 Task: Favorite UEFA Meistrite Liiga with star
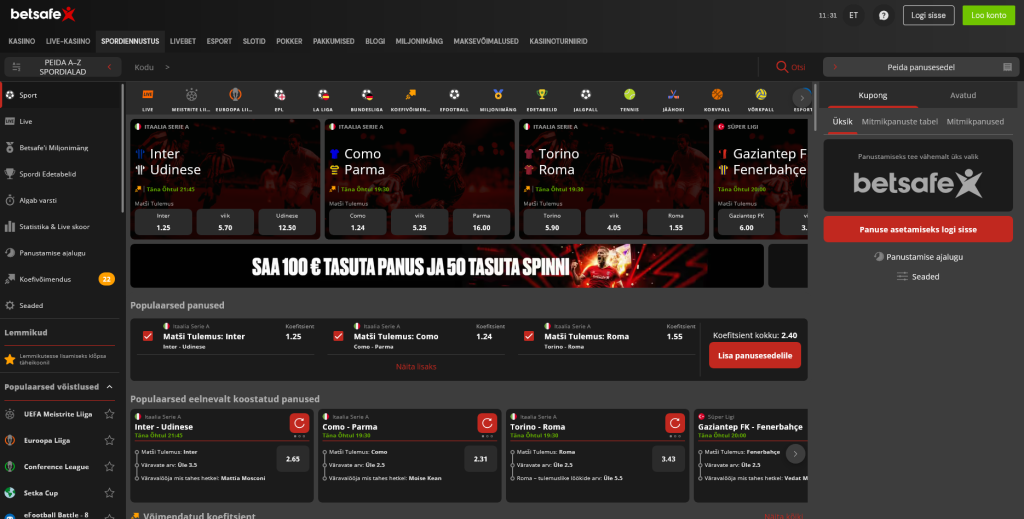coord(110,414)
